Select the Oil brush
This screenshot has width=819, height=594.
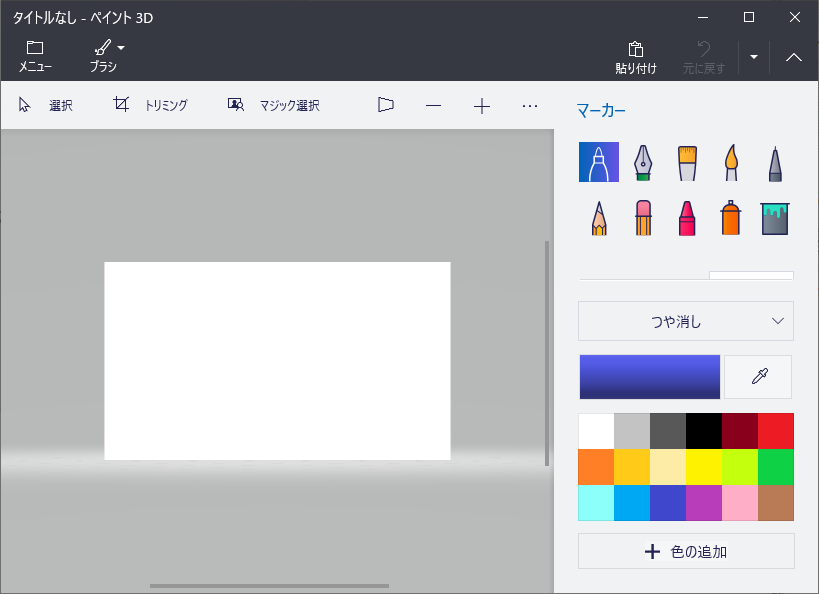click(x=687, y=162)
